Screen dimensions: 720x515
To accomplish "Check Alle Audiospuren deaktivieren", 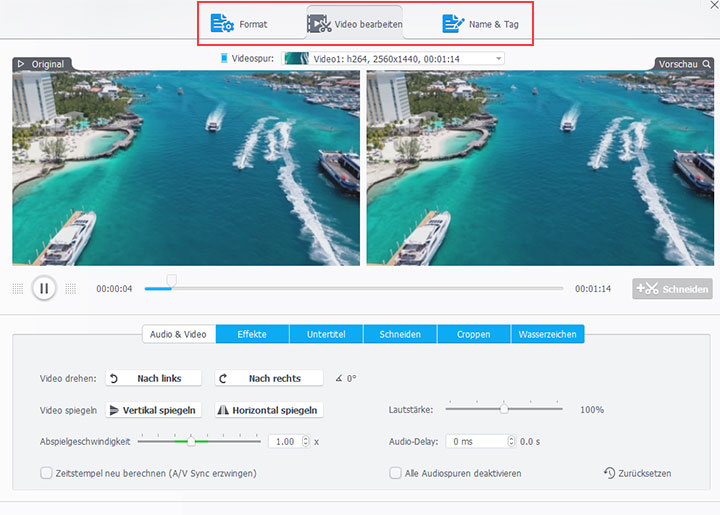I will pos(395,473).
